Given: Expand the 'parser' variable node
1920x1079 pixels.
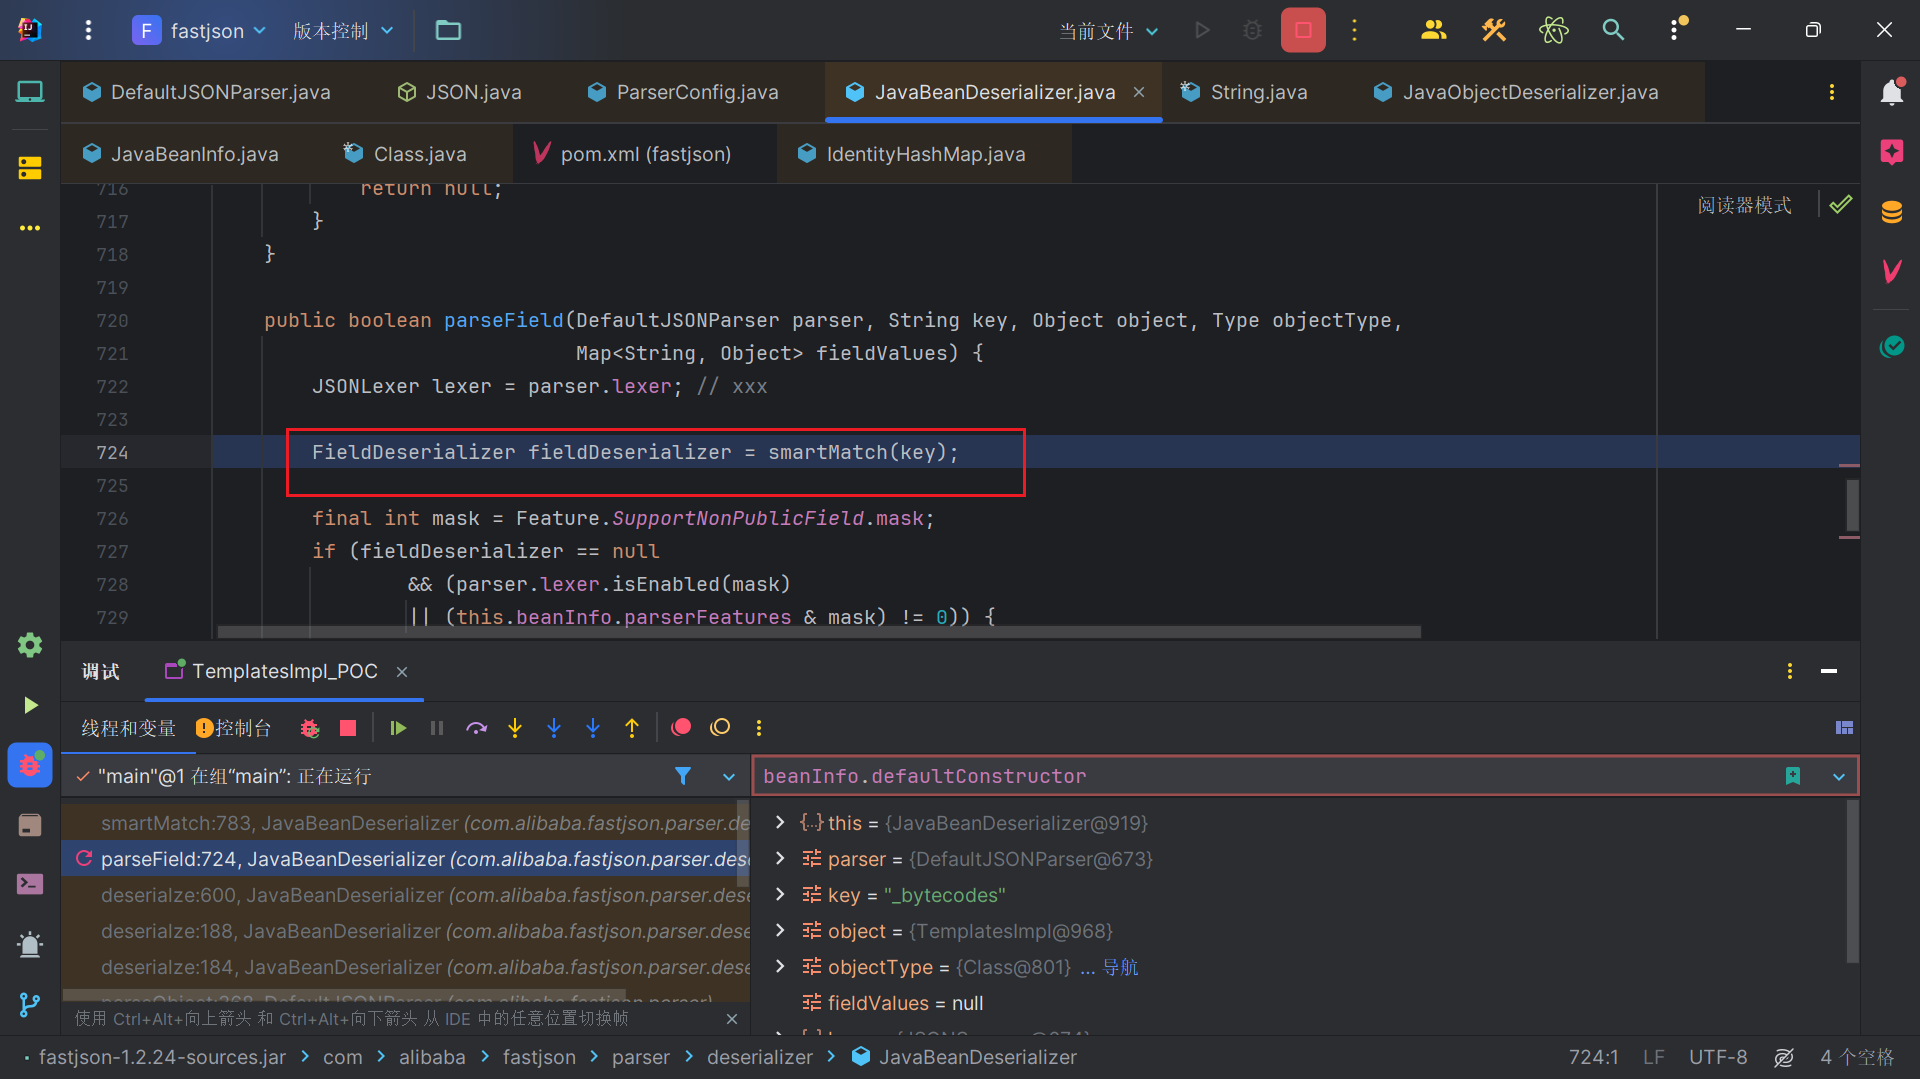Looking at the screenshot, I should pos(780,858).
